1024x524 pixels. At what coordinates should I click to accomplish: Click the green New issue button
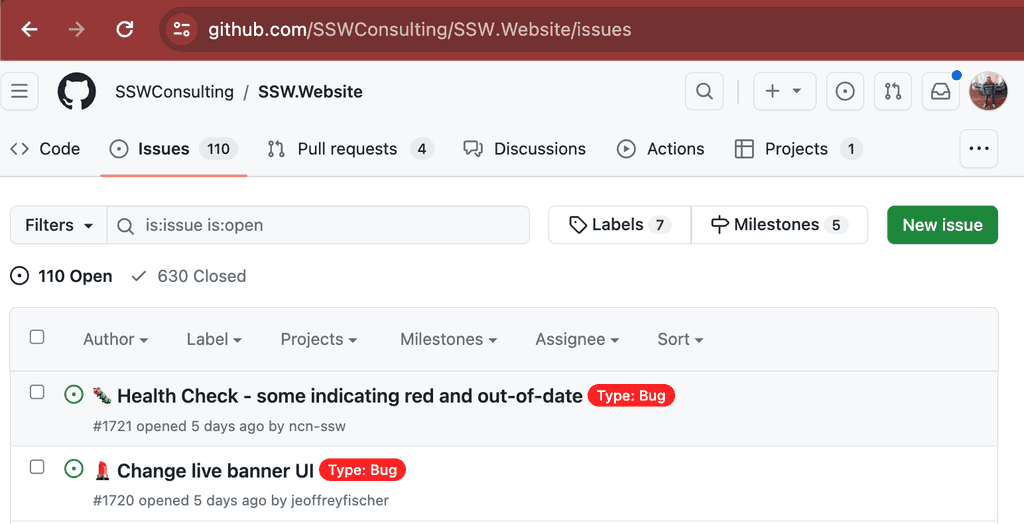click(x=942, y=225)
